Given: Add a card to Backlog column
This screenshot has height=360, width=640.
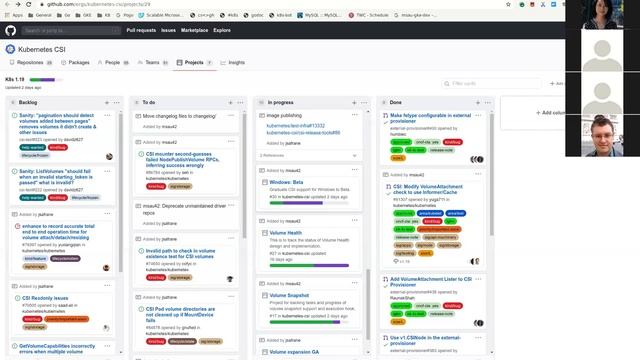Looking at the screenshot, I should pos(107,102).
